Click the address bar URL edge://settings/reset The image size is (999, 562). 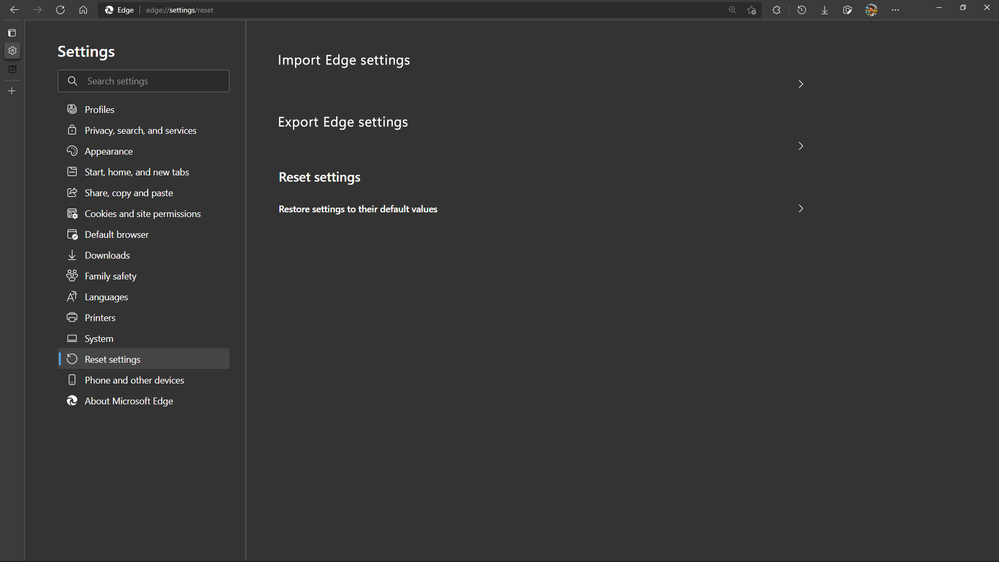click(180, 10)
